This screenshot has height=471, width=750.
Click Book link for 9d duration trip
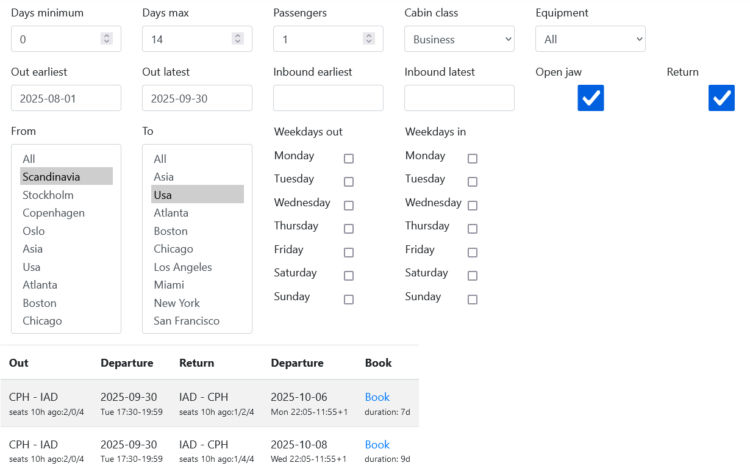click(x=377, y=444)
